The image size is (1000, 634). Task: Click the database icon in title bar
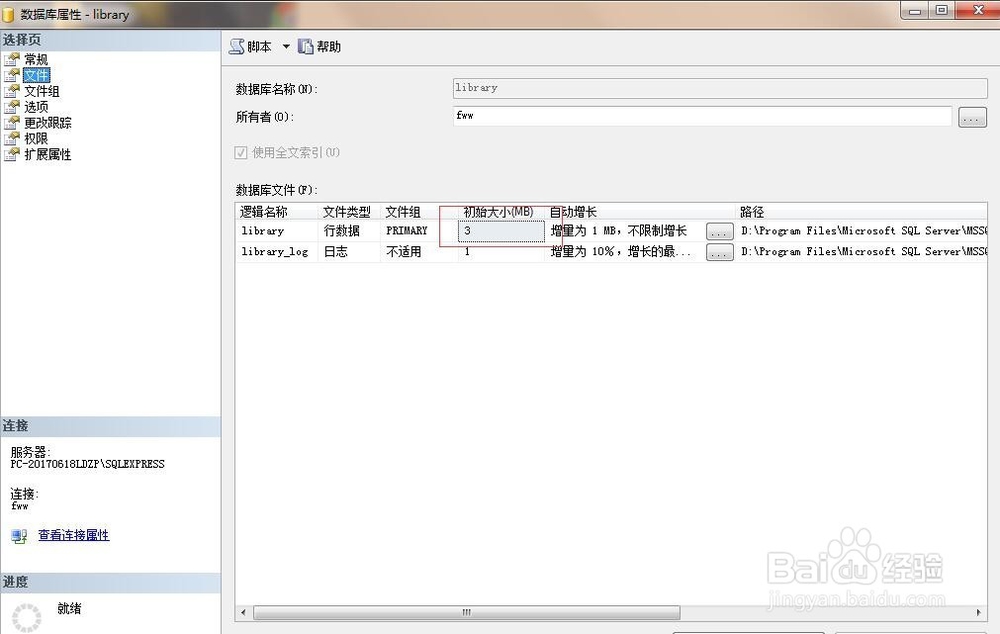pyautogui.click(x=8, y=14)
